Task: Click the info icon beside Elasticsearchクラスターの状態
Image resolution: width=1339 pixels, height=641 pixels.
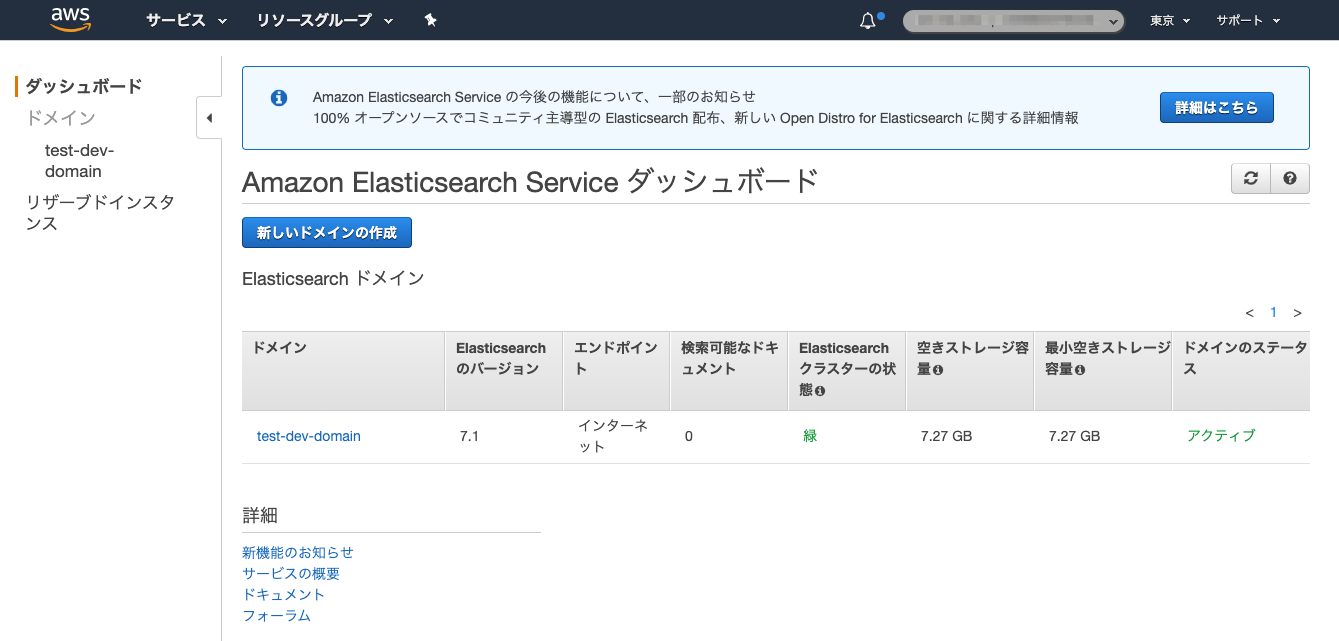Action: pos(821,391)
